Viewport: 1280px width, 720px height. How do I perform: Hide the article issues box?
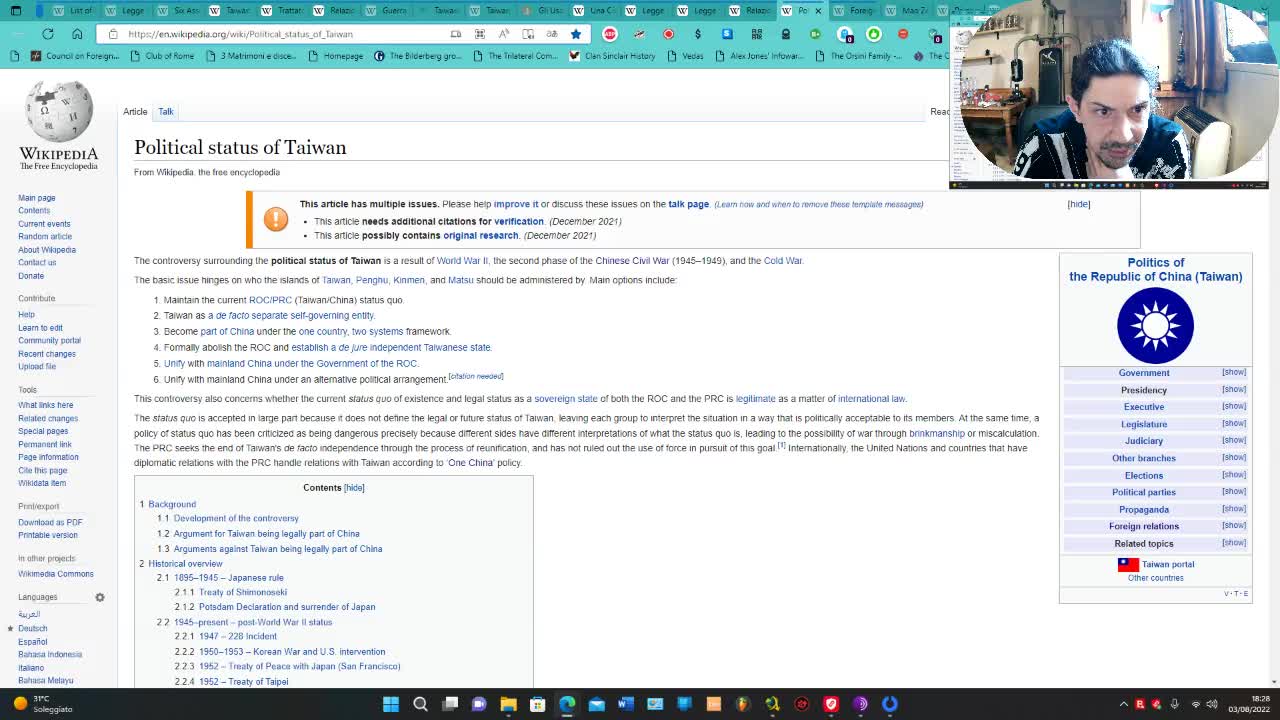(x=1078, y=204)
